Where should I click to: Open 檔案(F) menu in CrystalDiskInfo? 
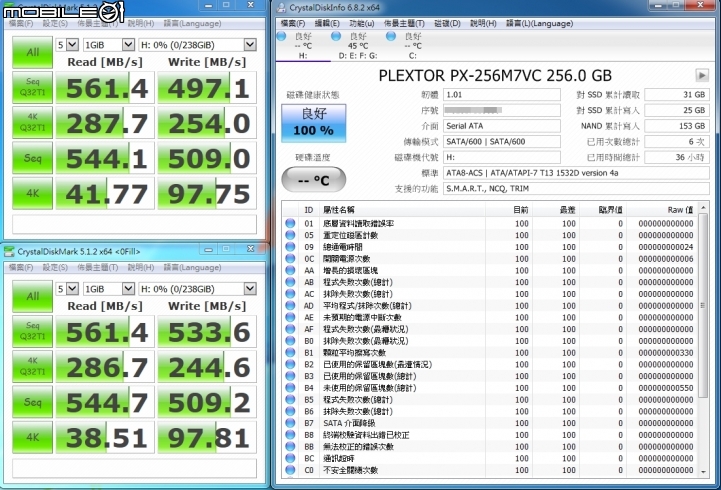pyautogui.click(x=293, y=23)
